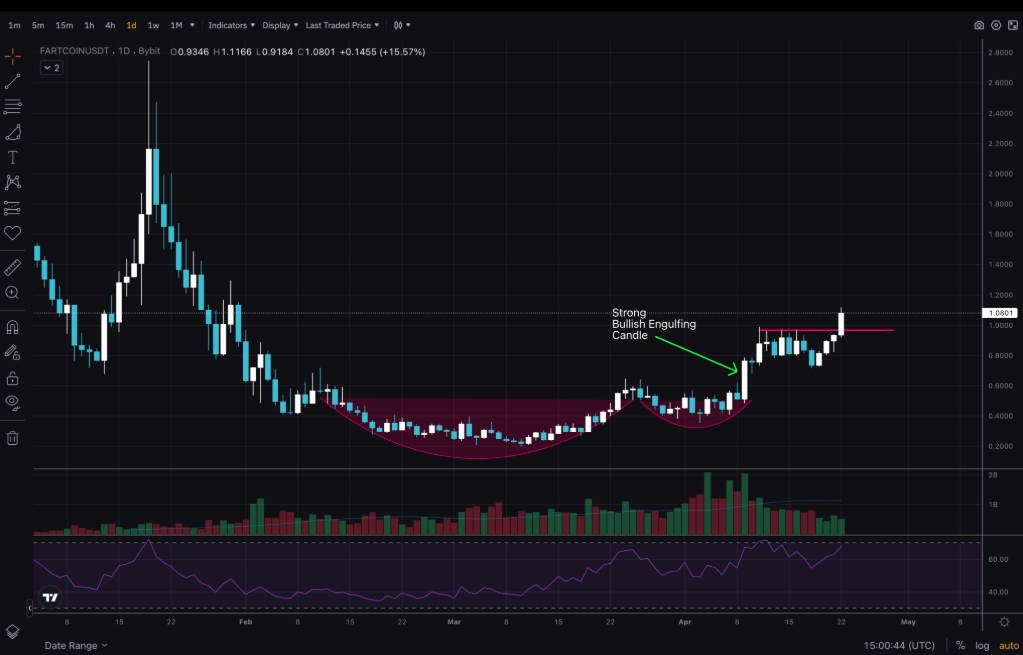This screenshot has width=1023, height=655.
Task: Click the 2.0000 price axis label
Action: 1000,174
